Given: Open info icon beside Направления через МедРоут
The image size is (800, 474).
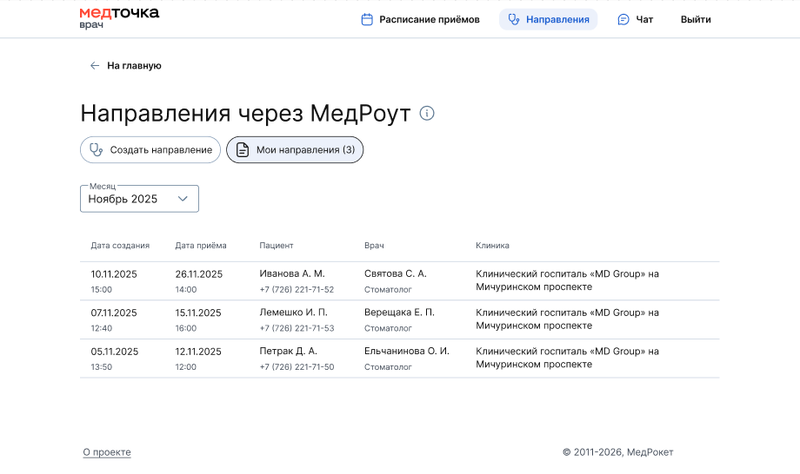Looking at the screenshot, I should click(427, 113).
